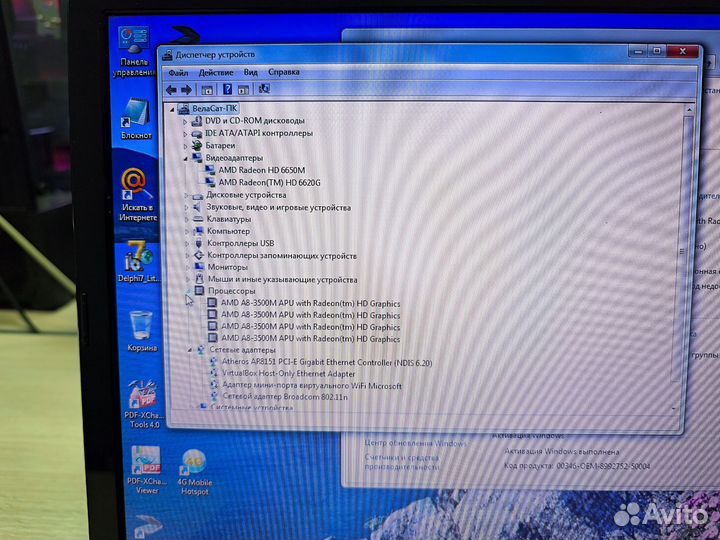
Task: Click the Мыши mouse category icon
Action: (x=199, y=279)
